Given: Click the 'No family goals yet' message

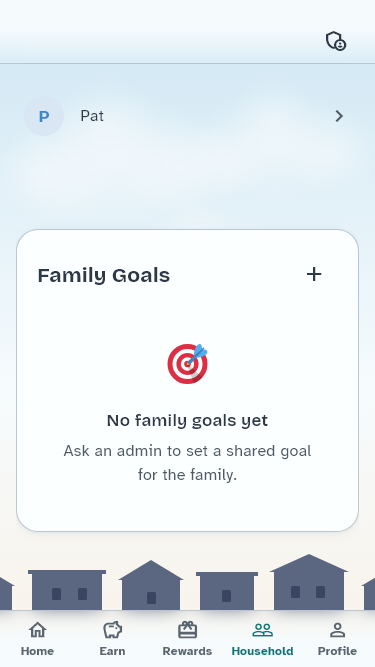Looking at the screenshot, I should (x=188, y=421).
